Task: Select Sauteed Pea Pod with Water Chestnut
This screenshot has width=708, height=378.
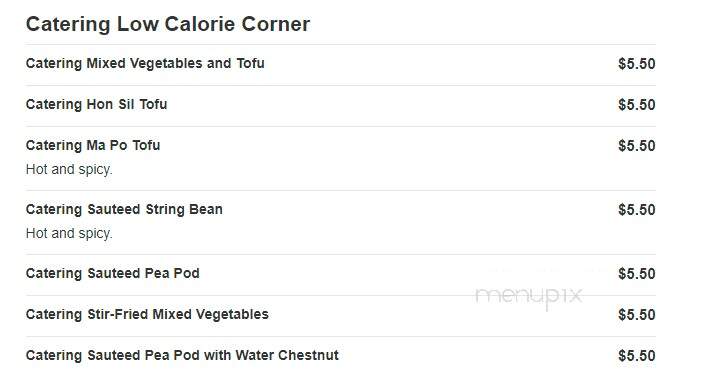Action: tap(182, 355)
